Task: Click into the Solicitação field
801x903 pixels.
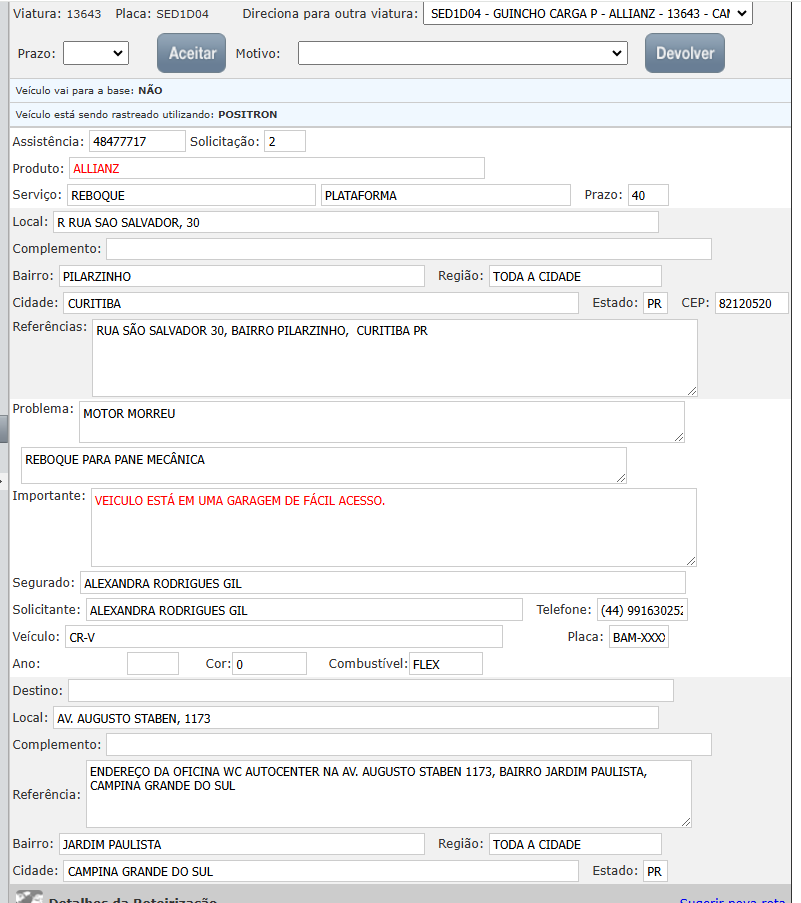Action: coord(285,141)
